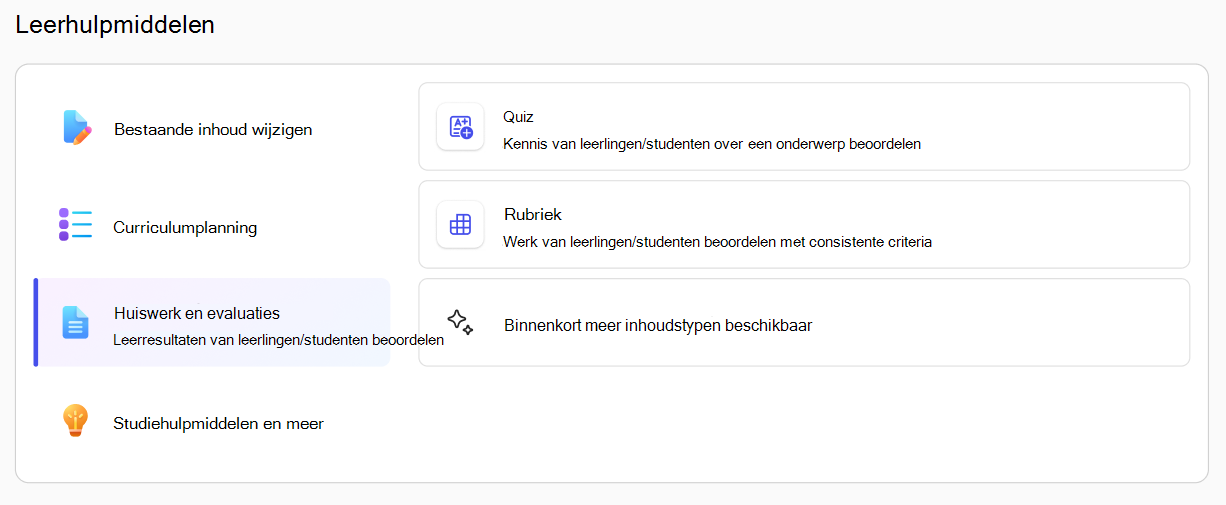Select the Huiswerk en evaluaties label
The image size is (1226, 505).
tap(197, 313)
